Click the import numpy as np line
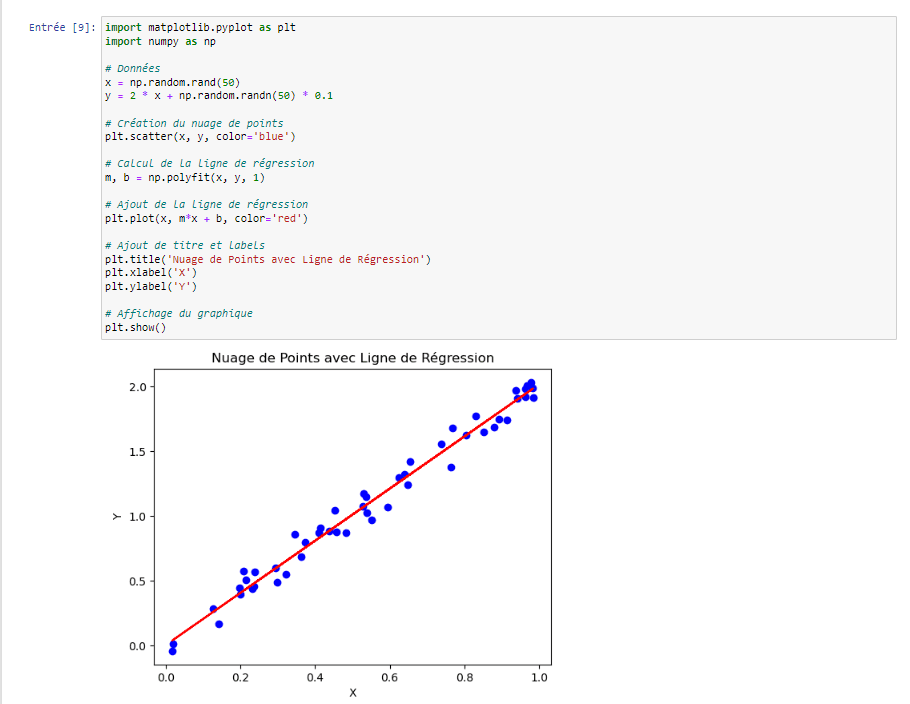Image resolution: width=910 pixels, height=704 pixels. click(x=160, y=42)
